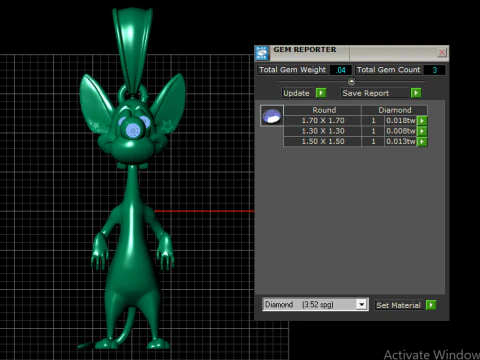
Task: Select the 1.50 X 1.50 size cell
Action: (x=323, y=142)
